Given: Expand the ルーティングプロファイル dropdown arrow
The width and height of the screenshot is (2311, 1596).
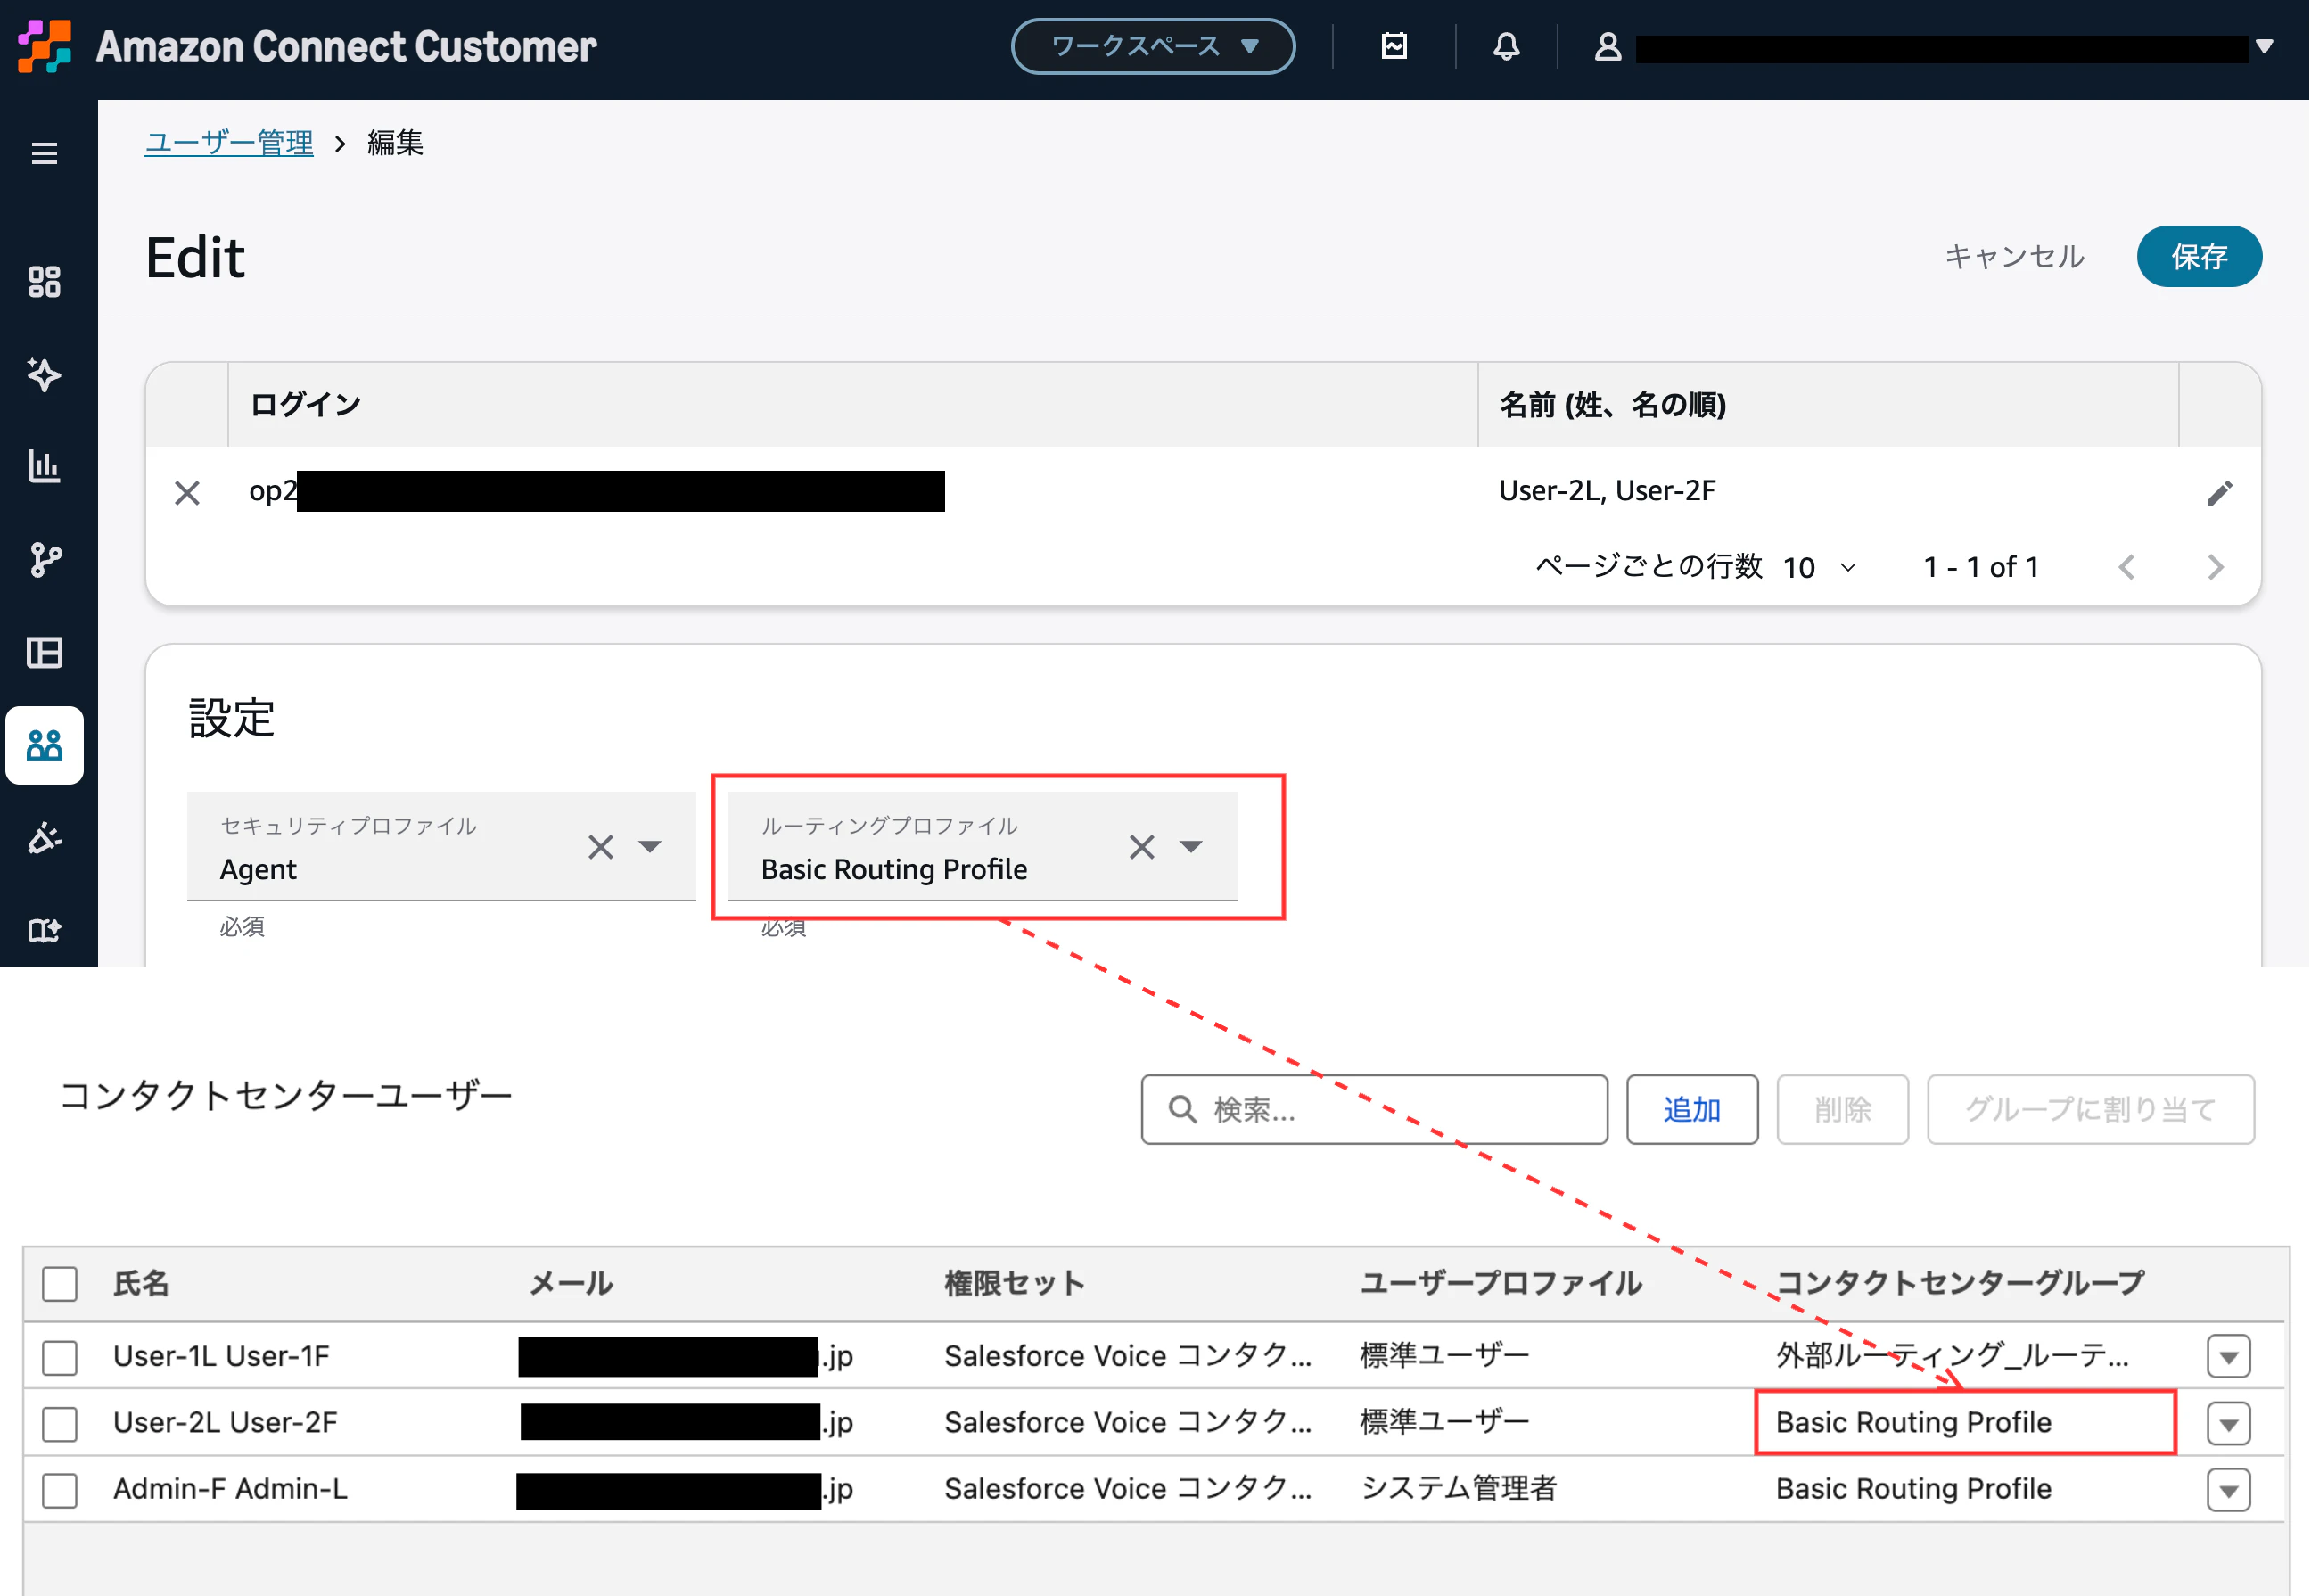Looking at the screenshot, I should click(1191, 847).
